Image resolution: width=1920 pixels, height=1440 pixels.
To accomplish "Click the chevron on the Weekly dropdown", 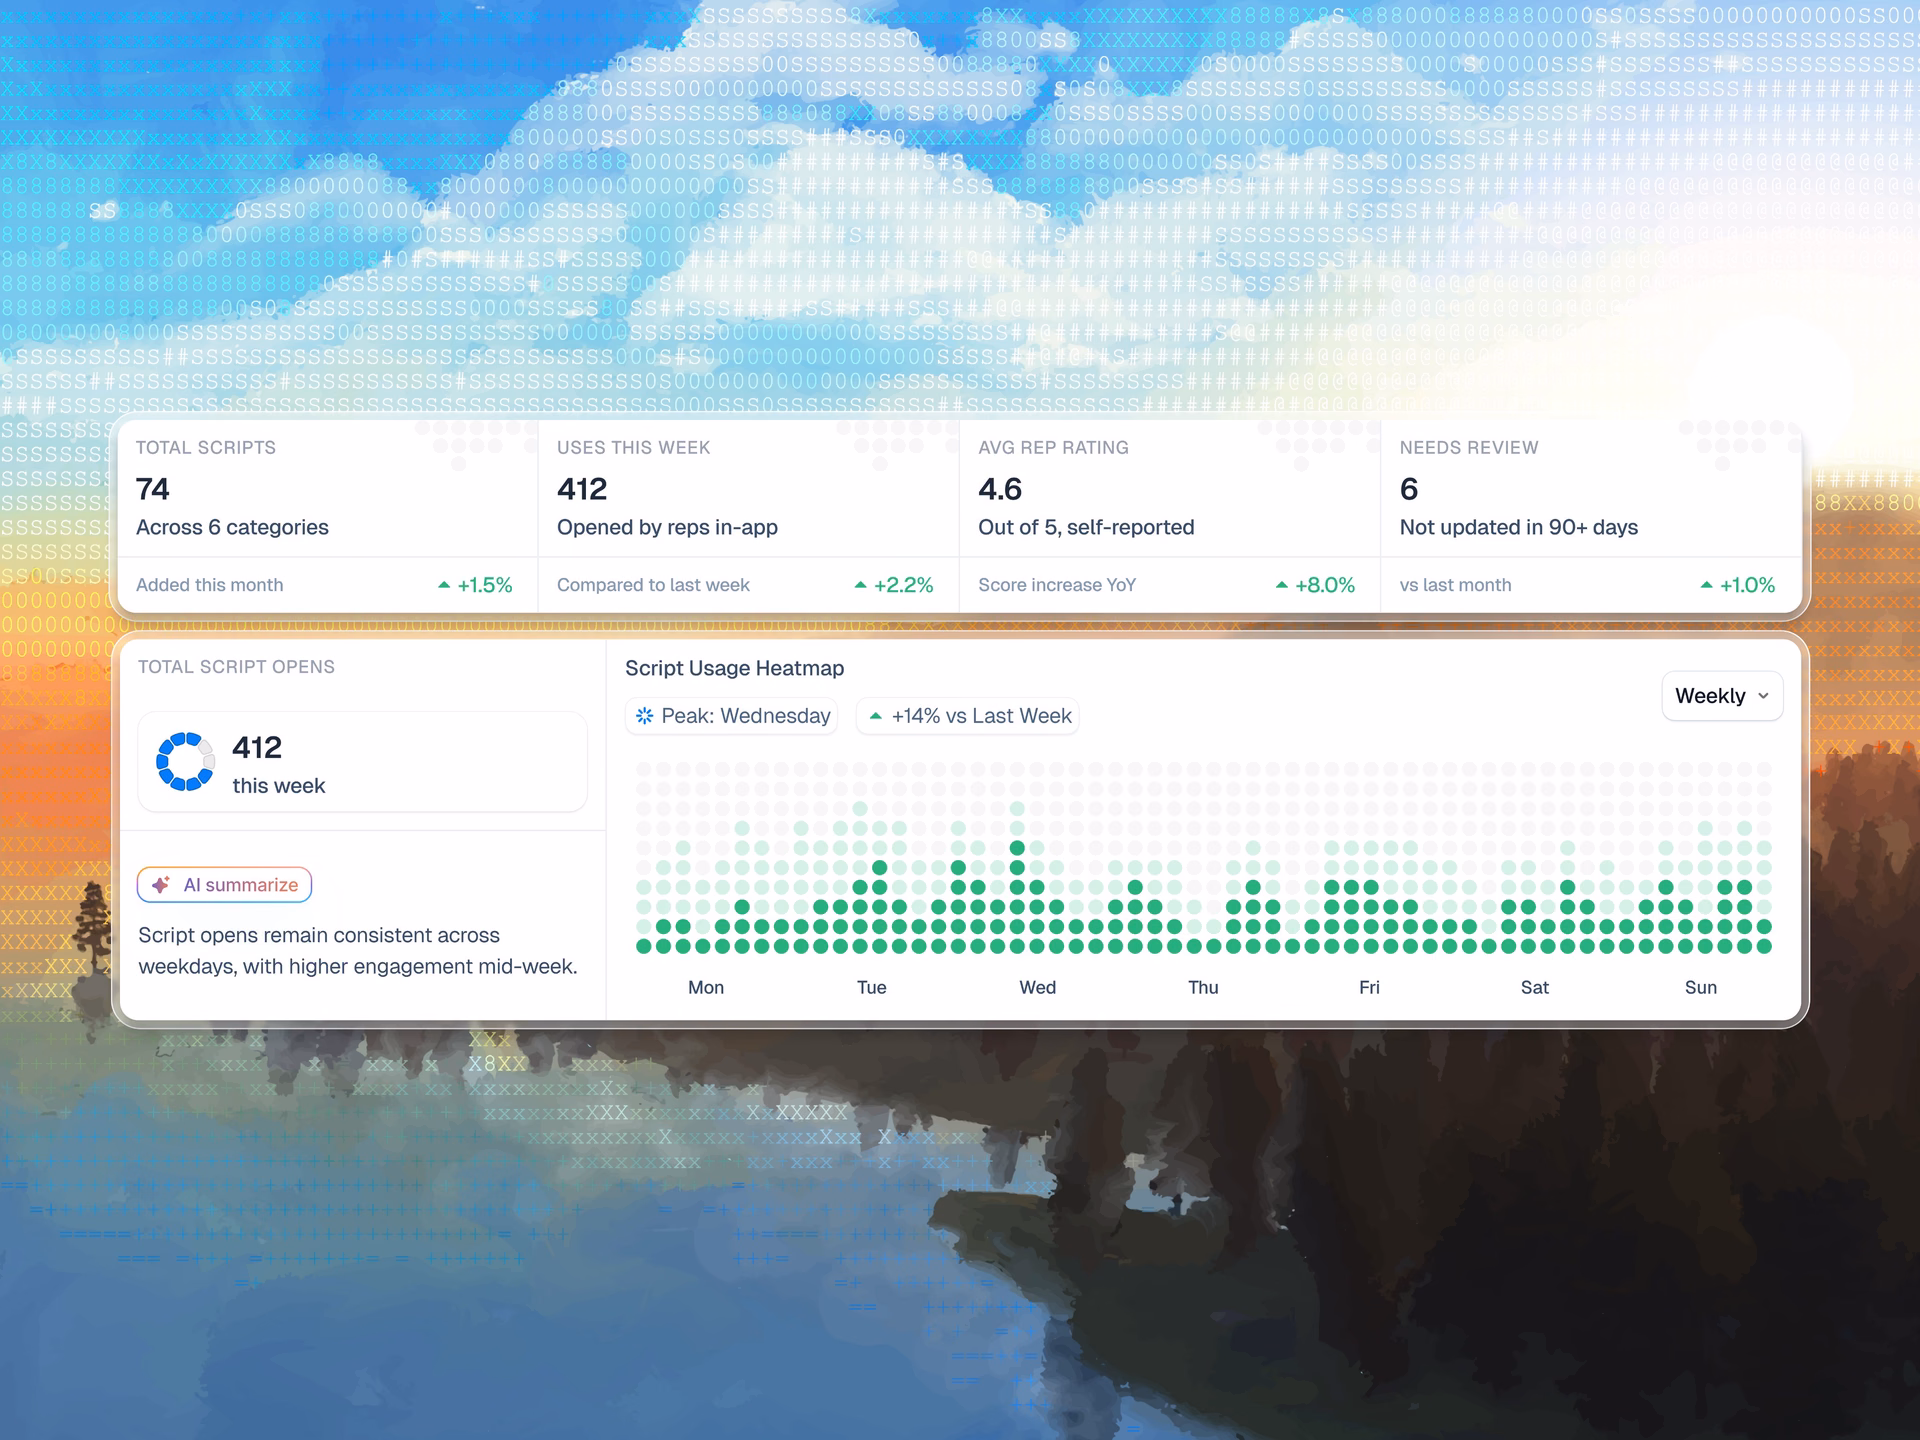I will pos(1763,696).
